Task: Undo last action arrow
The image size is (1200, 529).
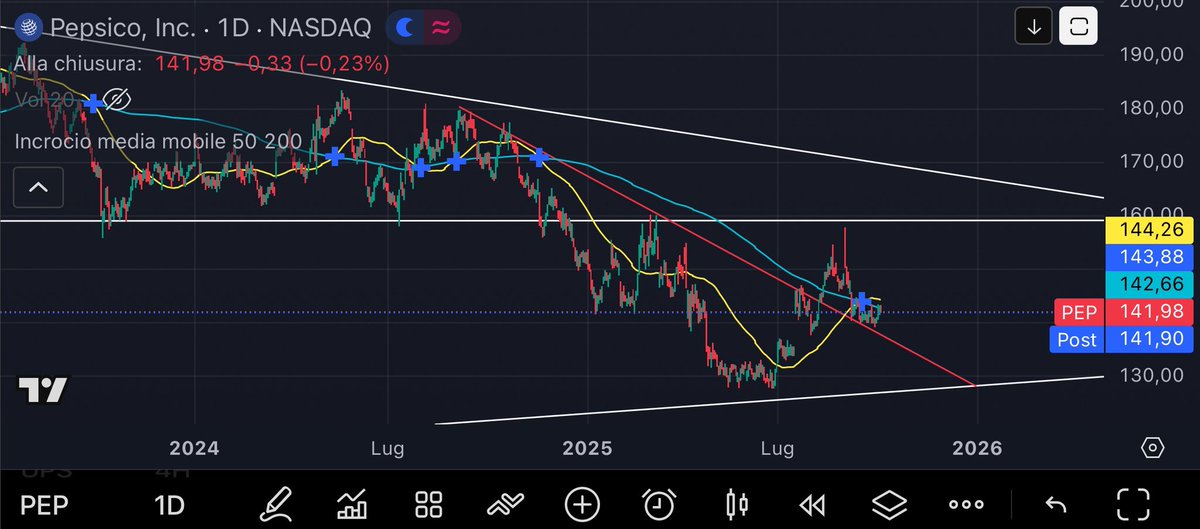Action: [1055, 503]
